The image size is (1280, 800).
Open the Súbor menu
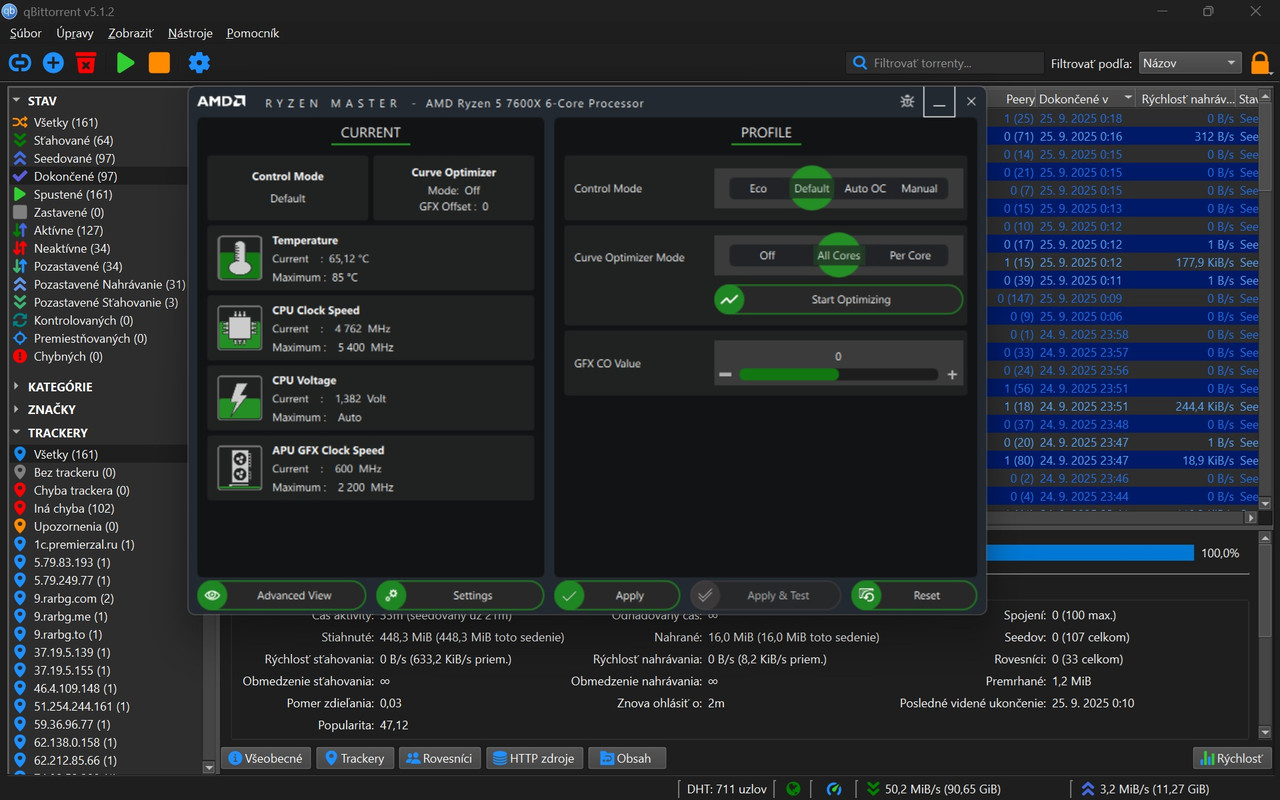[x=26, y=33]
